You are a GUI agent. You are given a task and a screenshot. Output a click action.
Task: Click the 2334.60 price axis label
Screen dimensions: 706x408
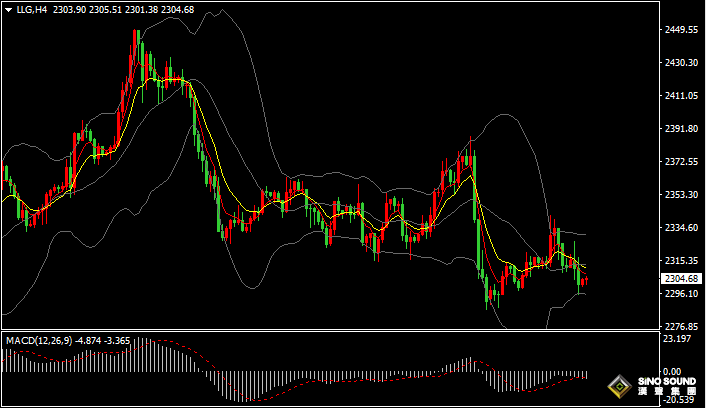tap(680, 228)
